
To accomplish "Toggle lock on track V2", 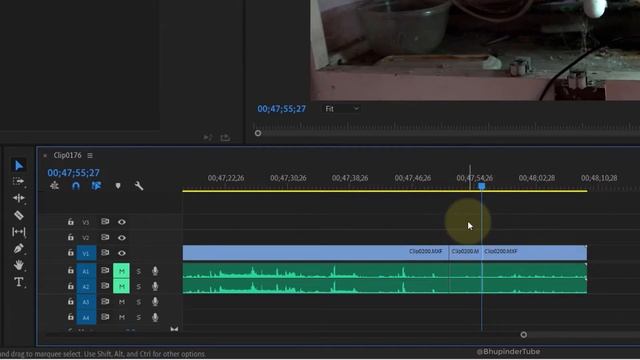I will pos(71,237).
